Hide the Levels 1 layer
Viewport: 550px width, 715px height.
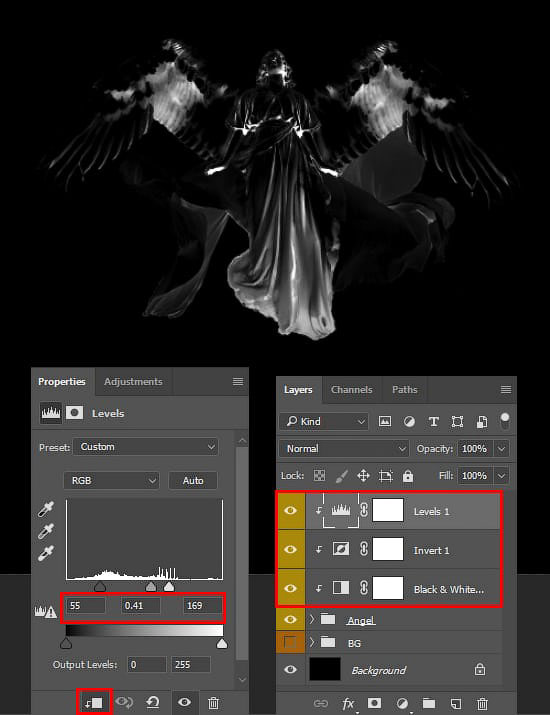pos(291,511)
